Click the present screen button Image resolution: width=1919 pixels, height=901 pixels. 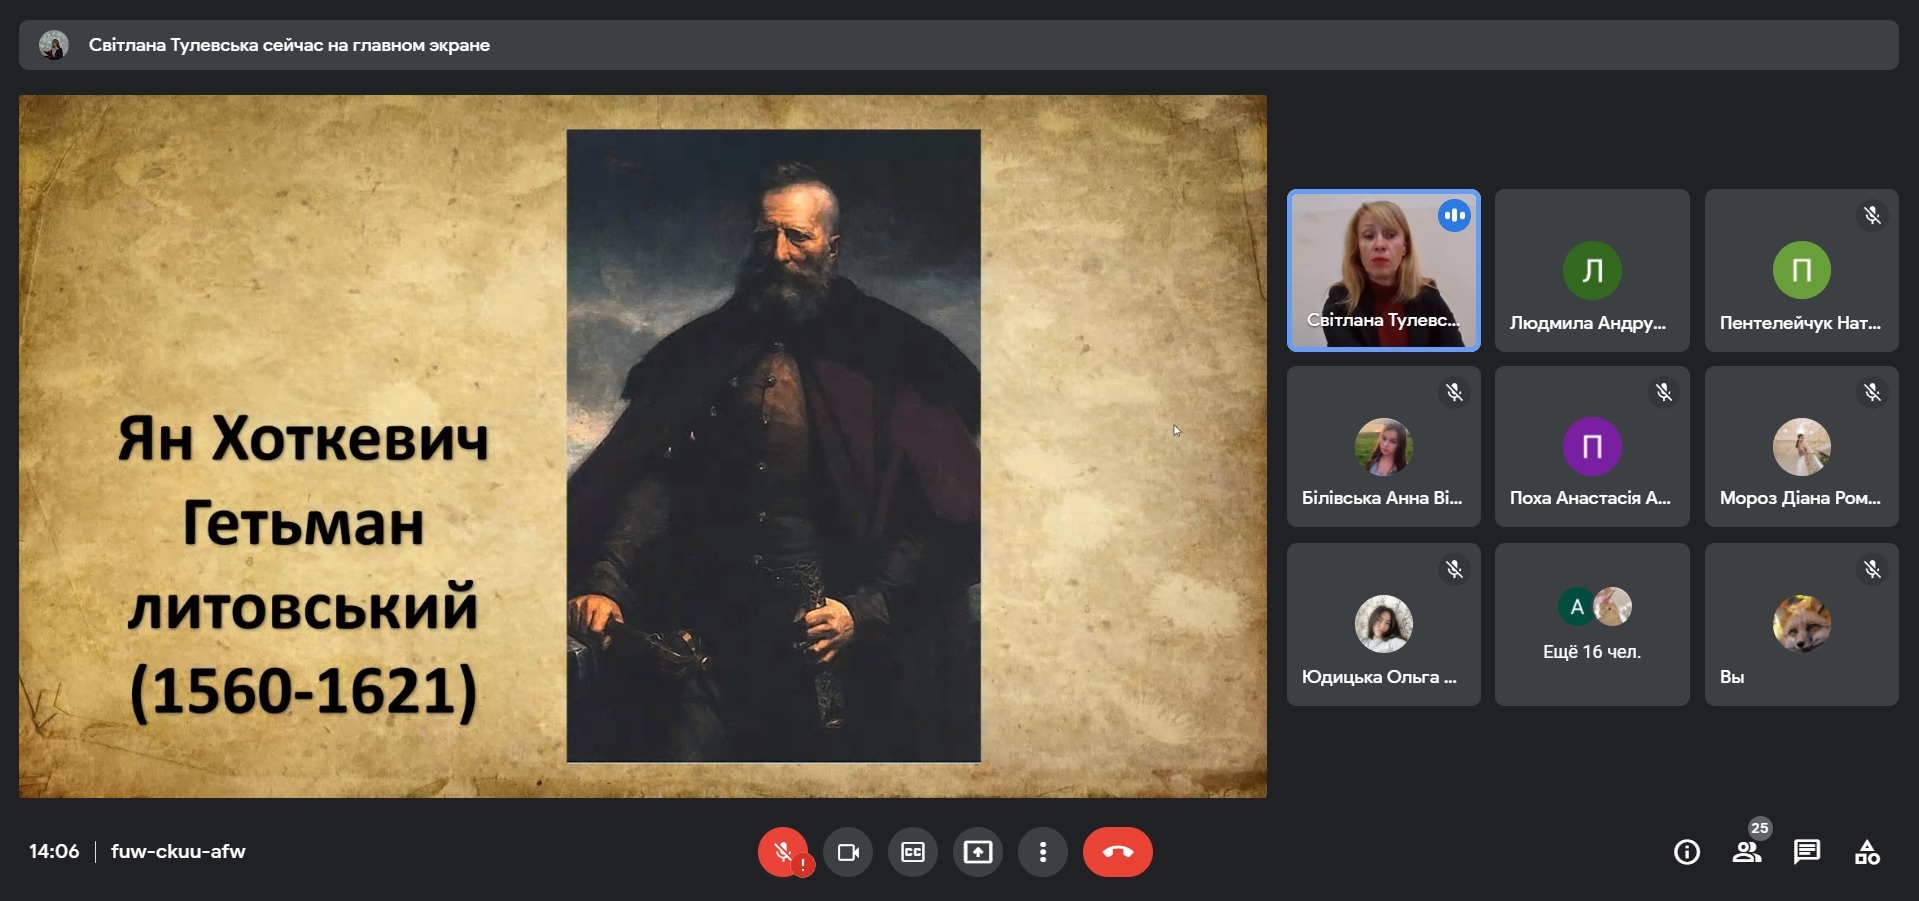[978, 852]
